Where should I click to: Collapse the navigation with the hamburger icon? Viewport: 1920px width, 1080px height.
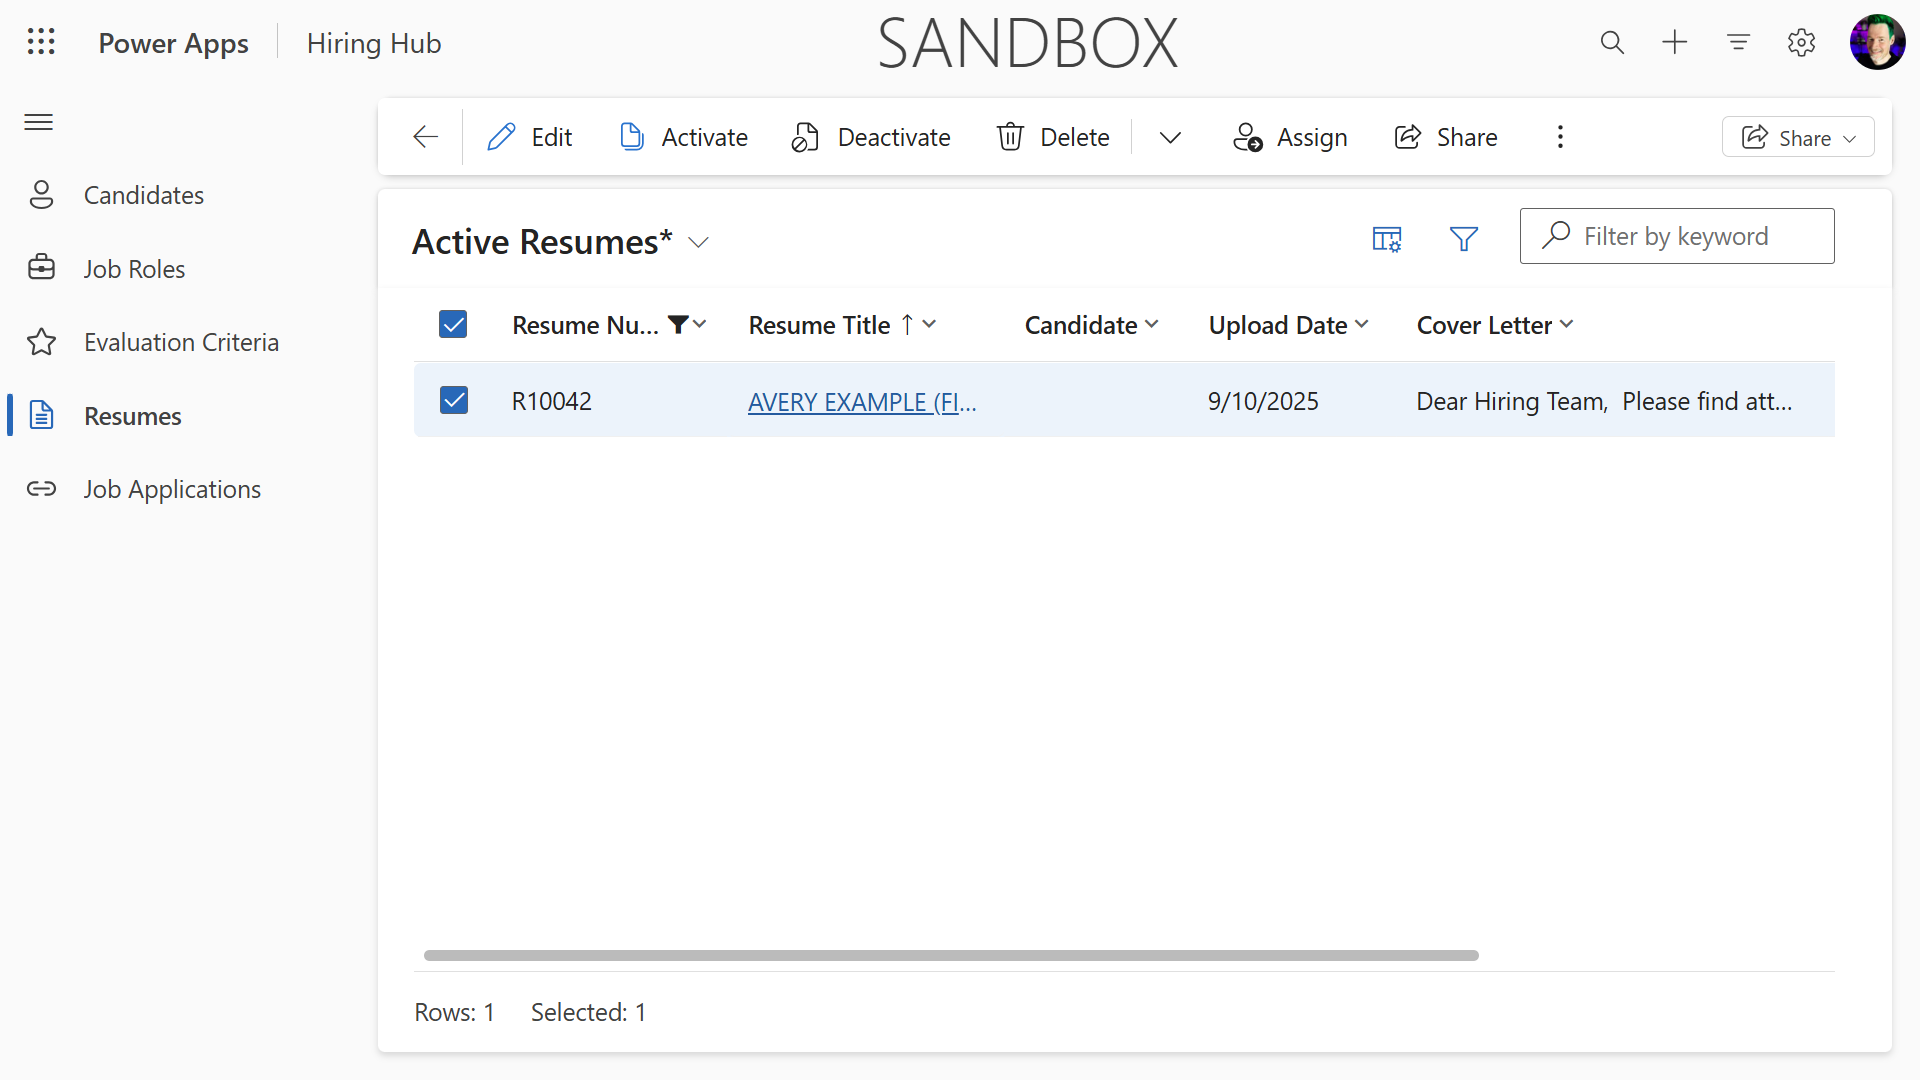click(38, 122)
